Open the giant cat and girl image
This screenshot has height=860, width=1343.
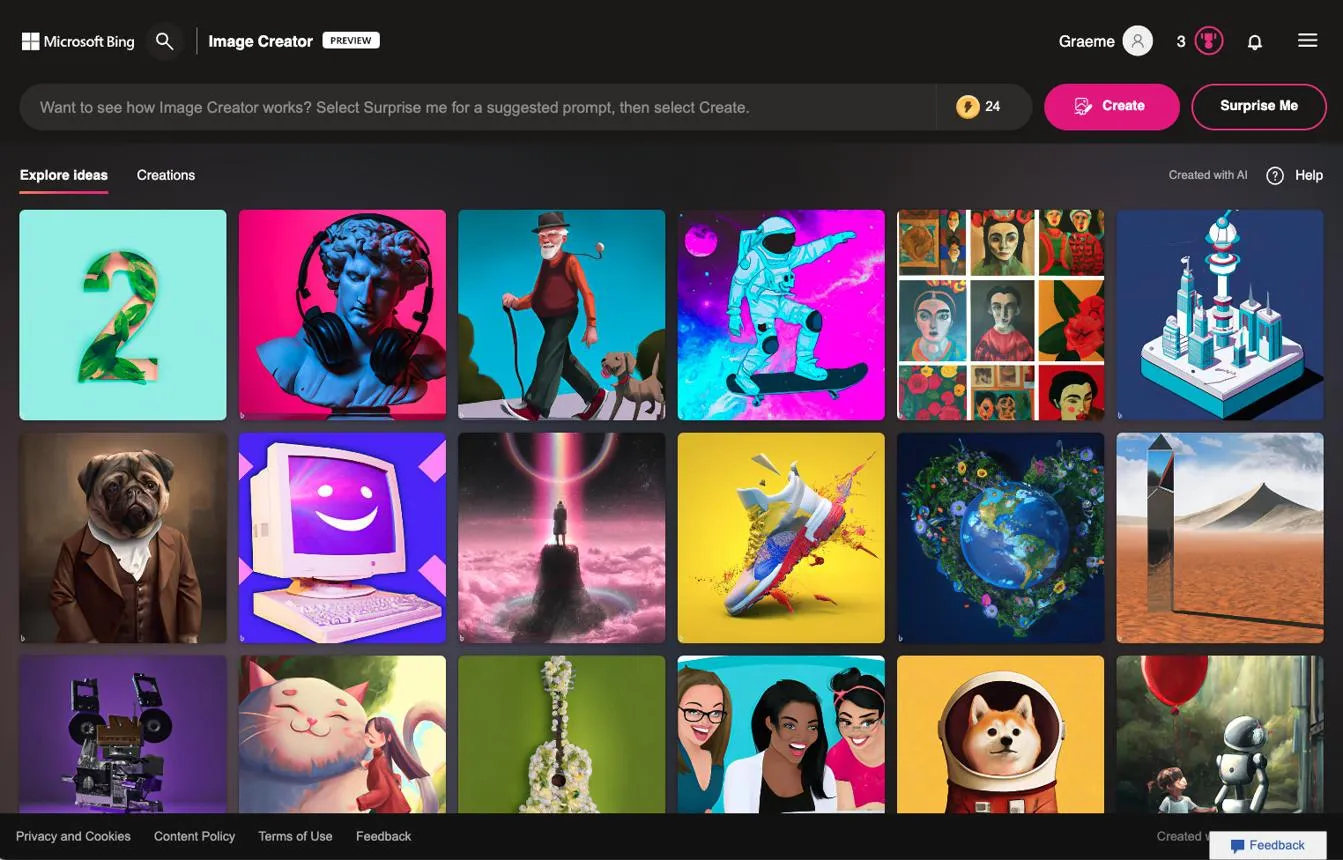pos(342,735)
